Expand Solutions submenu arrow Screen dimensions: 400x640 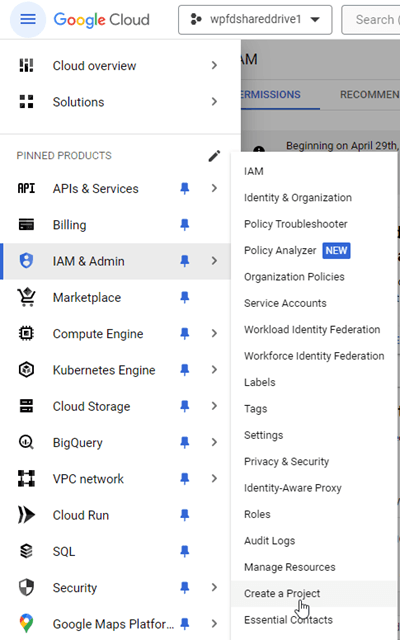[214, 102]
